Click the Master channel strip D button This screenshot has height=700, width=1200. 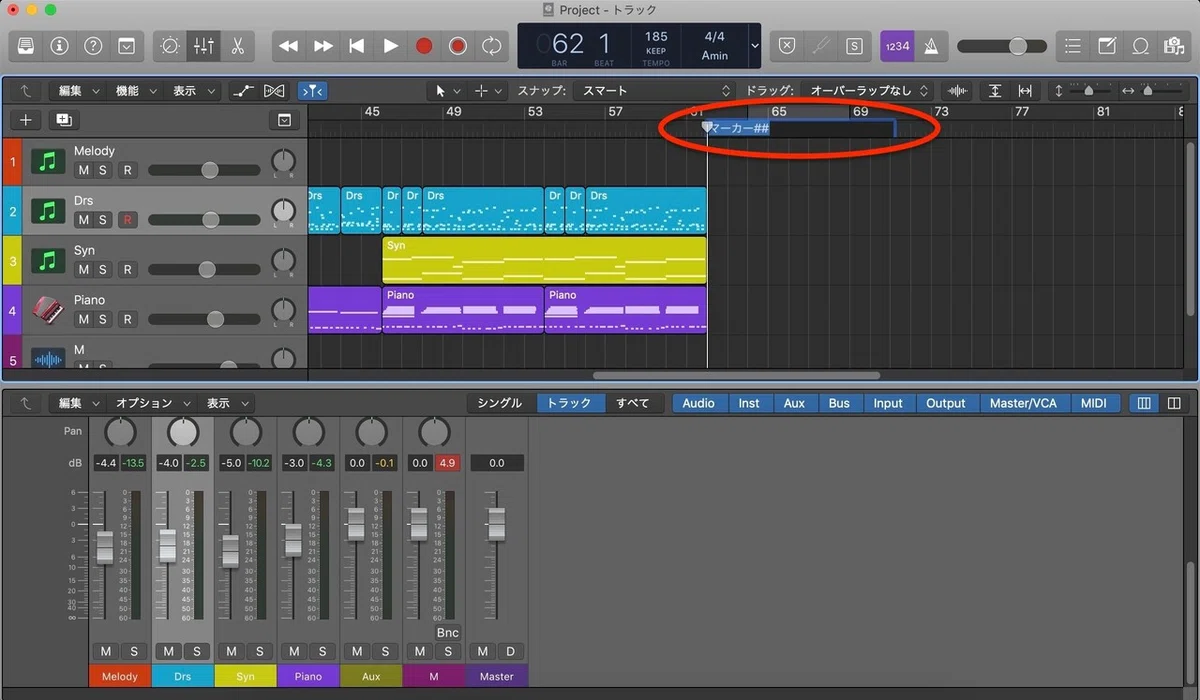(x=510, y=652)
